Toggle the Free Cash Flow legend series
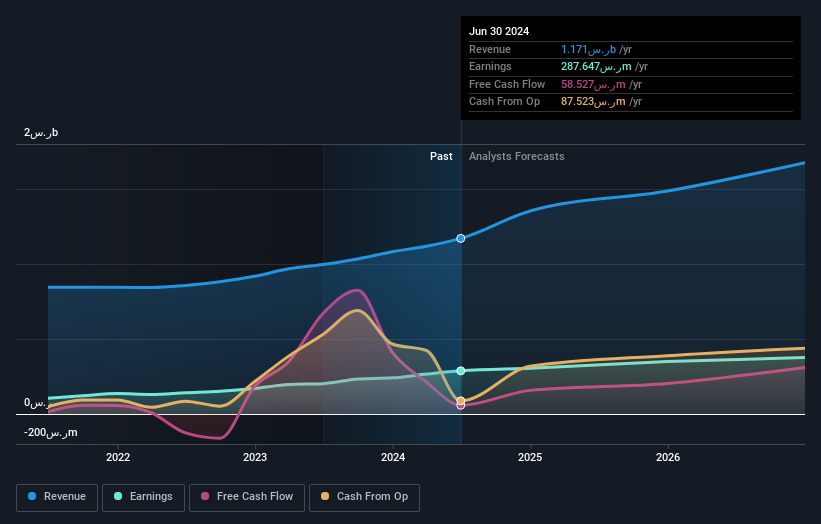 tap(247, 497)
